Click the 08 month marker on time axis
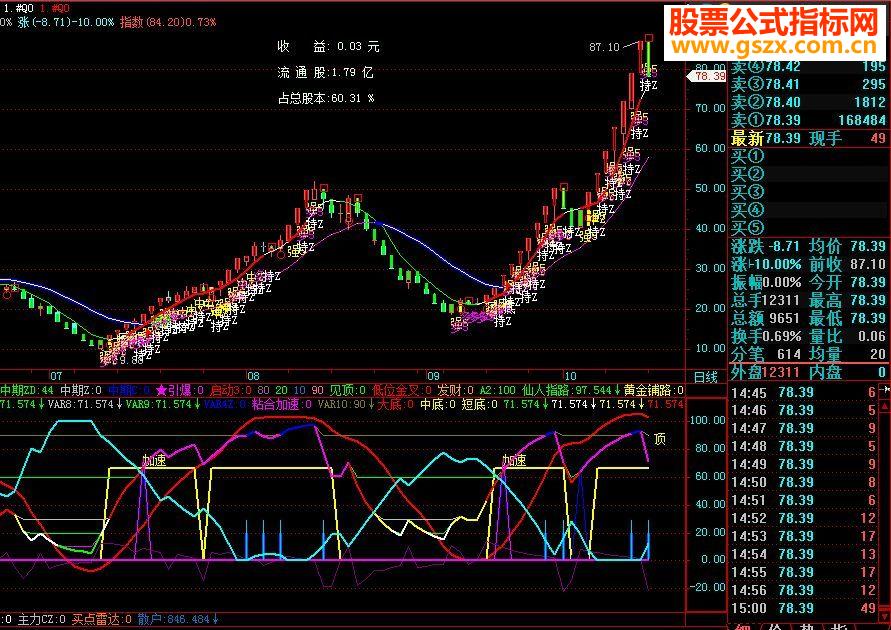 click(253, 376)
